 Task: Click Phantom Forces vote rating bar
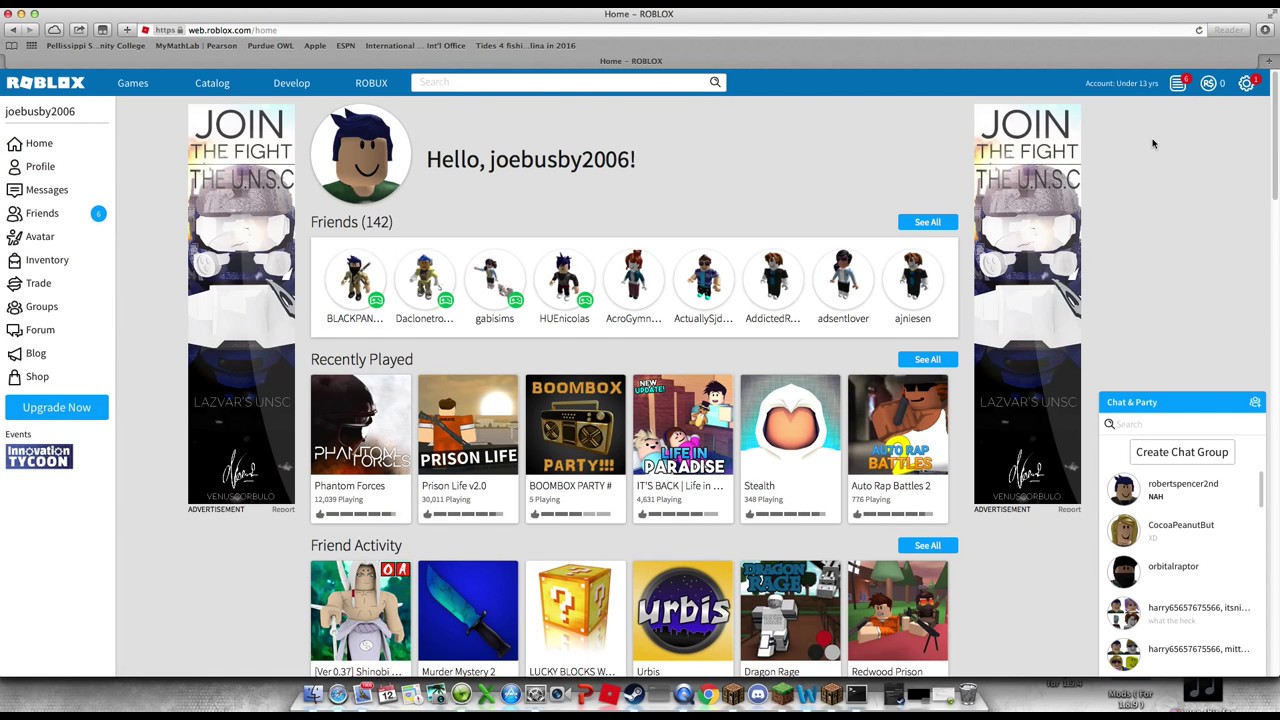coord(361,514)
